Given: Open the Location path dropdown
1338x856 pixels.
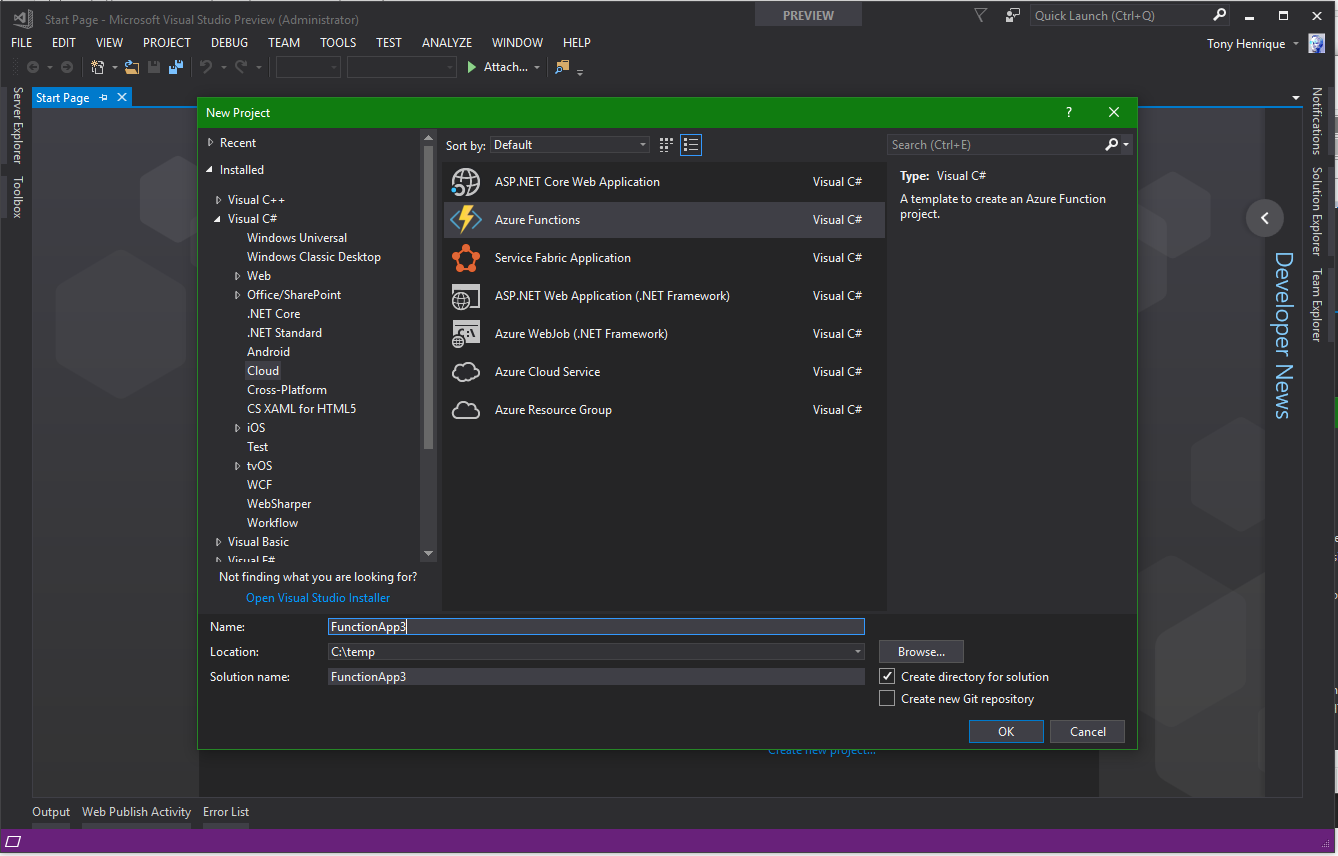Looking at the screenshot, I should [x=858, y=652].
